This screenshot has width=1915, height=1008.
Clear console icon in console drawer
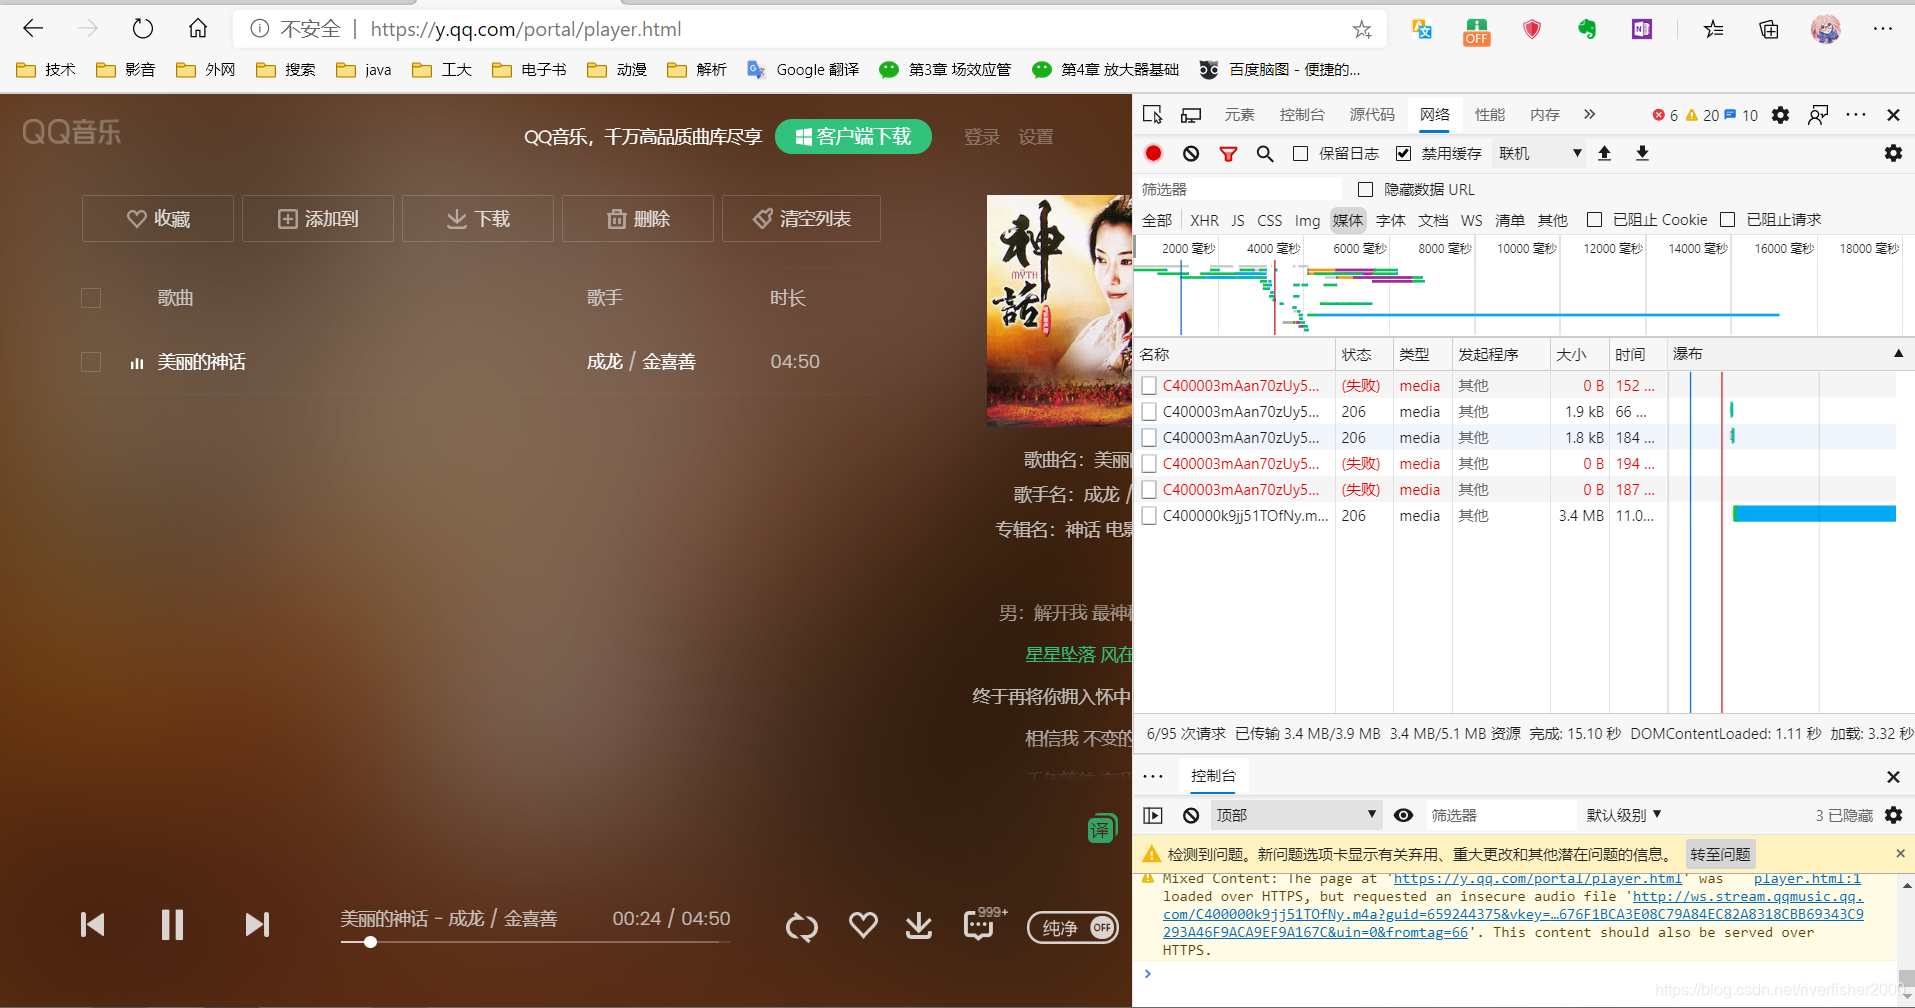tap(1191, 815)
